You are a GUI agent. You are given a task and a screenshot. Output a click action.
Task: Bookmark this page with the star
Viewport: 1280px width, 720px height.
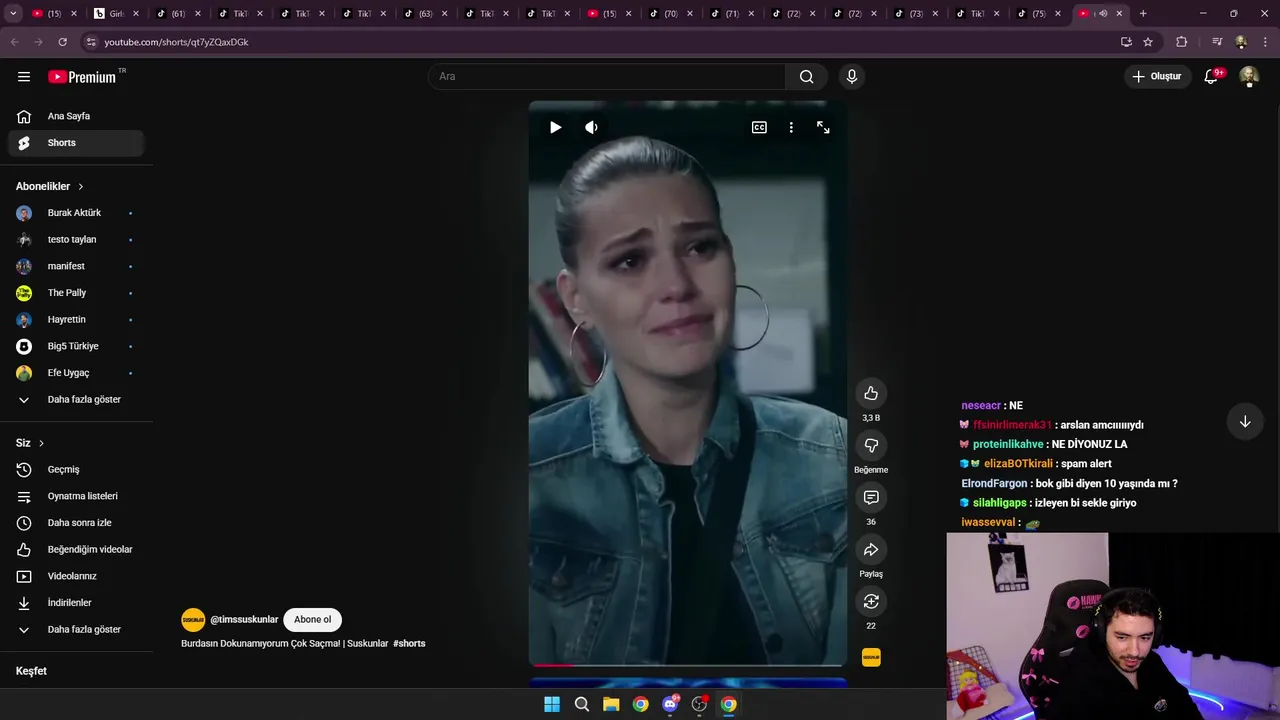[1148, 42]
